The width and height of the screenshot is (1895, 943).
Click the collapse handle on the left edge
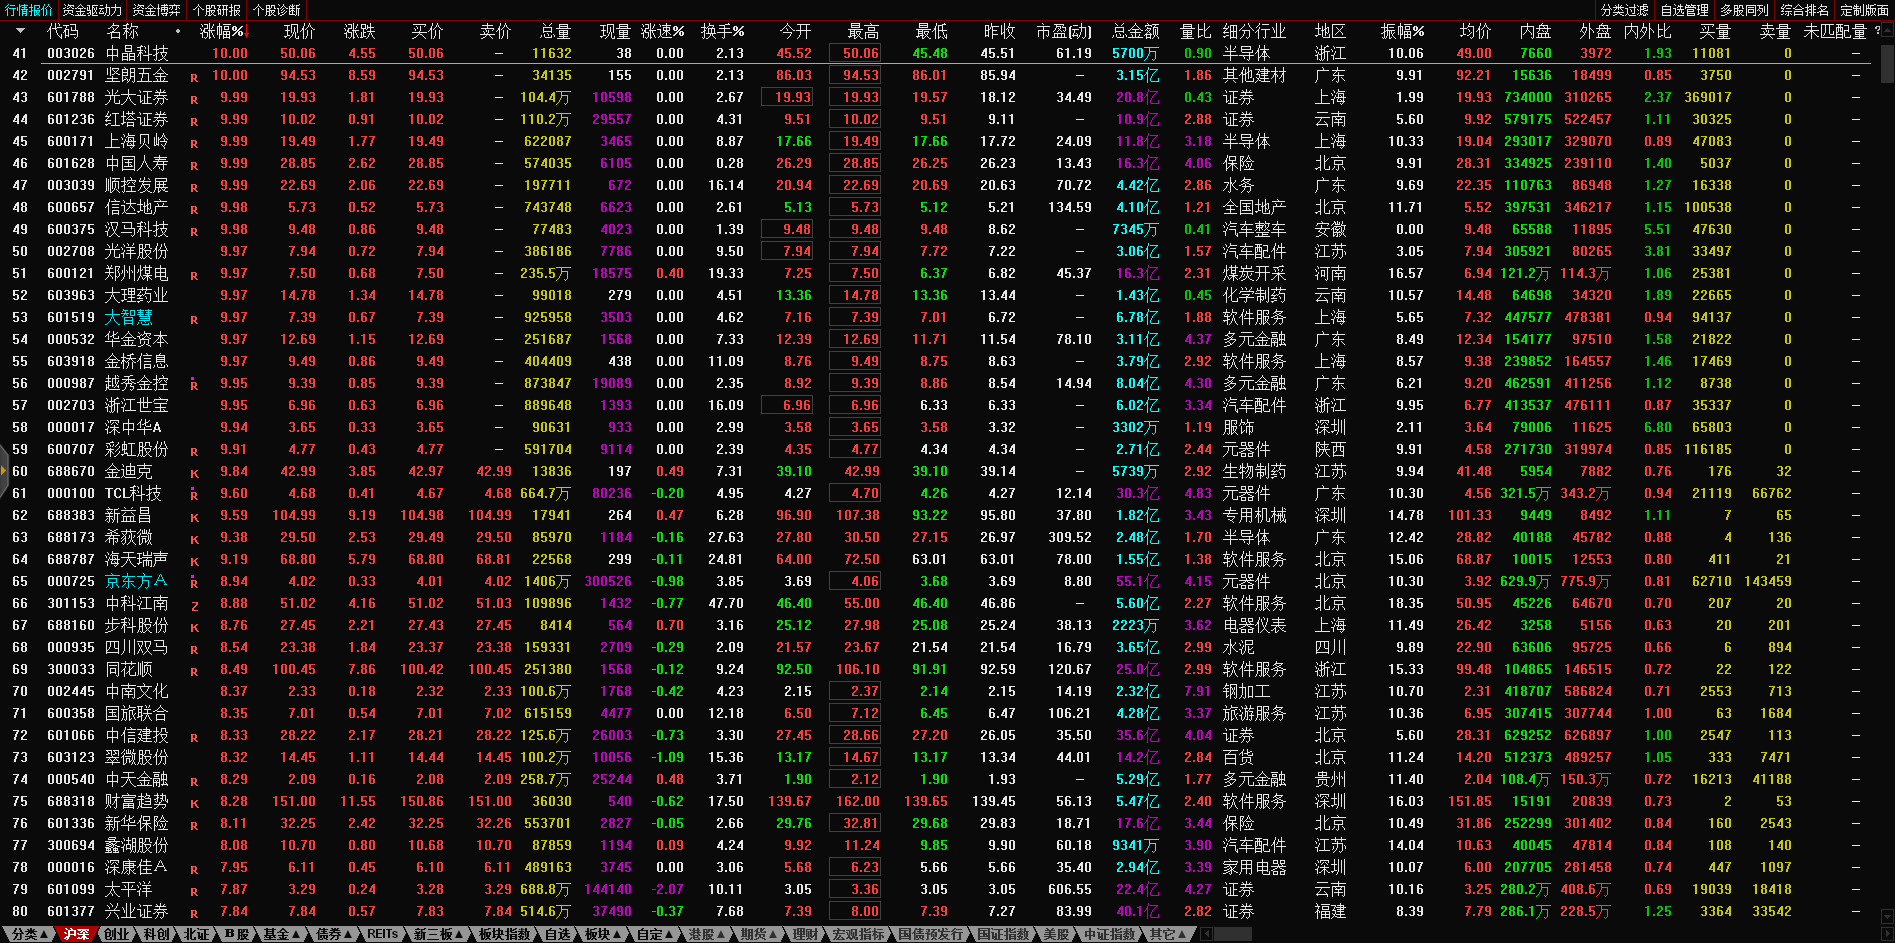4,470
